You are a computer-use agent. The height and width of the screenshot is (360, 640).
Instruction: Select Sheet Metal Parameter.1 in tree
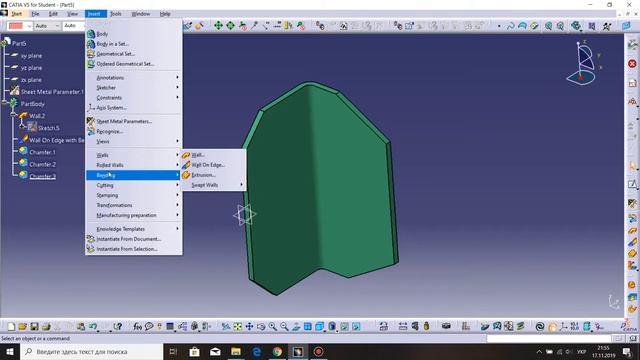pyautogui.click(x=52, y=92)
